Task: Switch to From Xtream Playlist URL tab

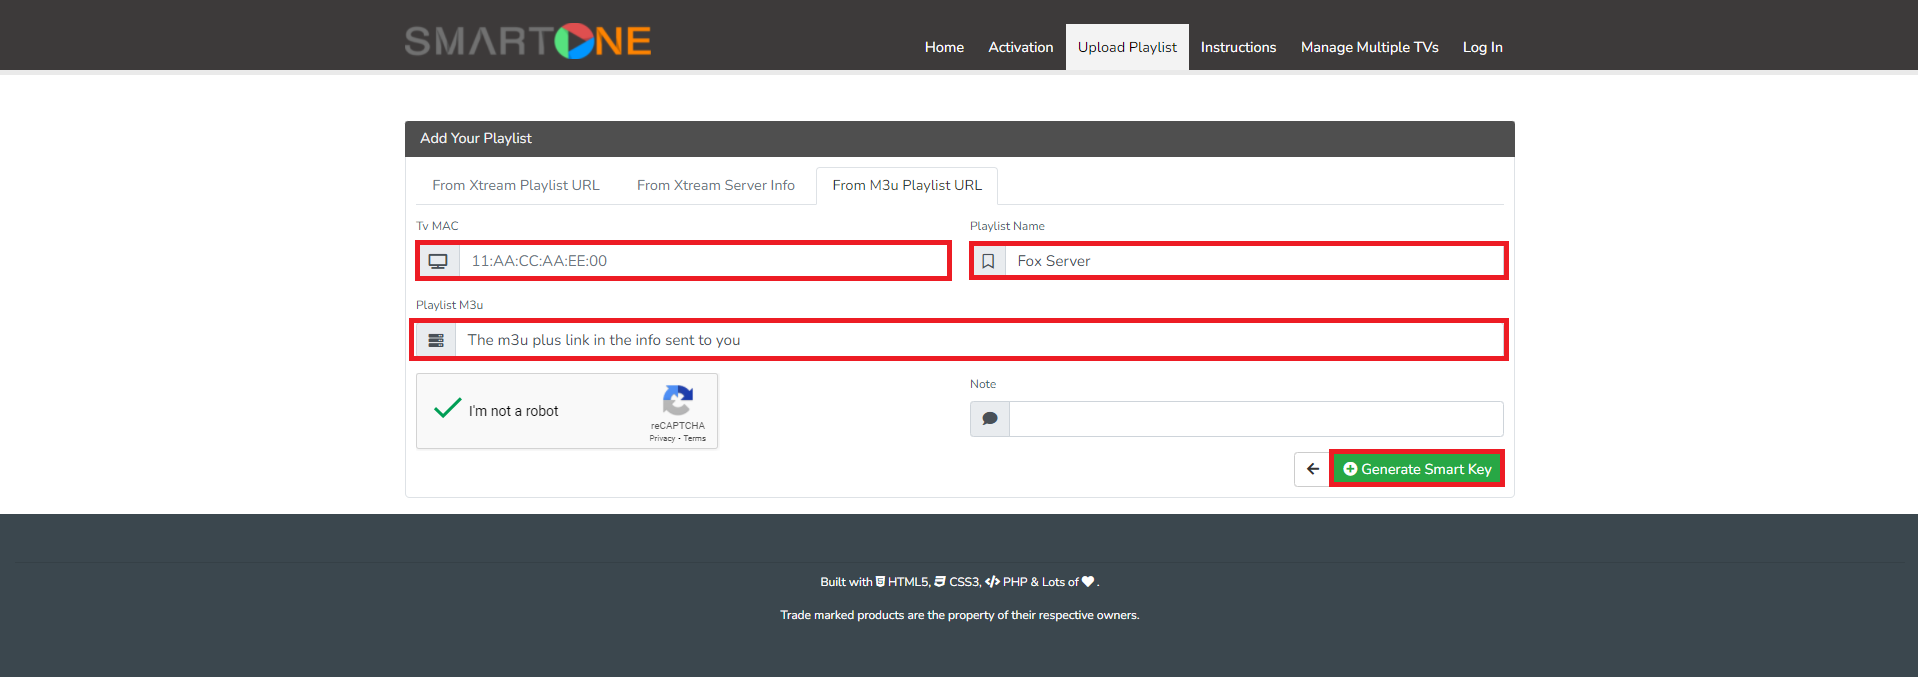Action: click(516, 186)
